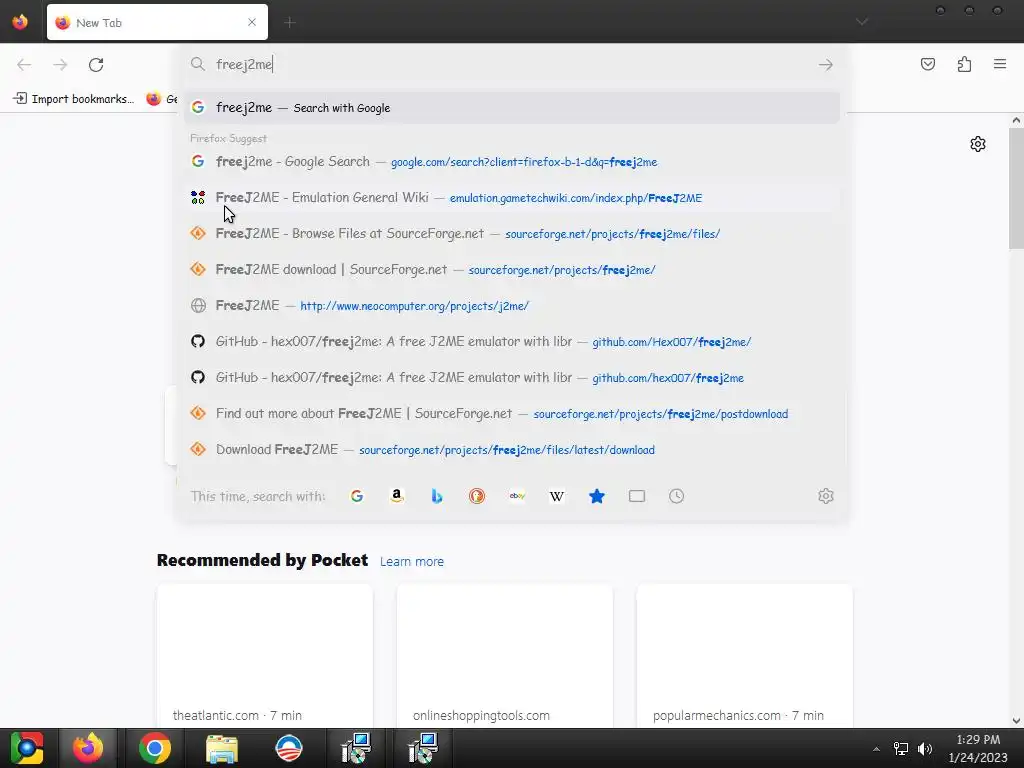Viewport: 1024px width, 768px height.
Task: Open network status tray icon
Action: pyautogui.click(x=901, y=748)
